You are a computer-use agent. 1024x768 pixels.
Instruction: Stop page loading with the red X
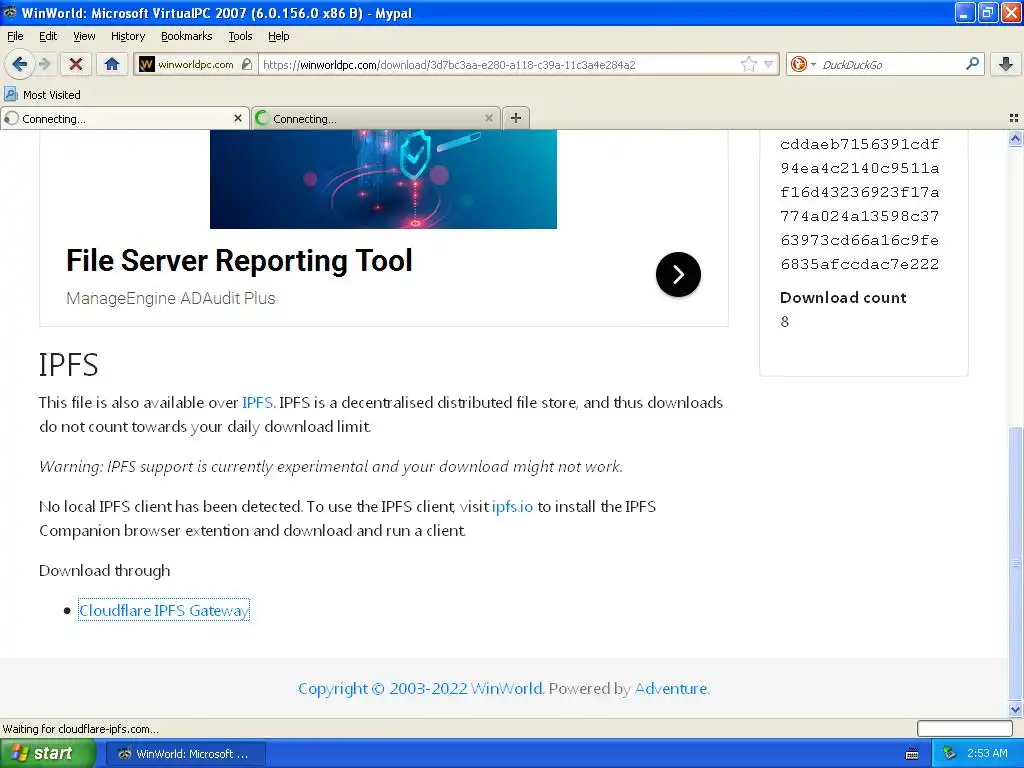[x=76, y=64]
